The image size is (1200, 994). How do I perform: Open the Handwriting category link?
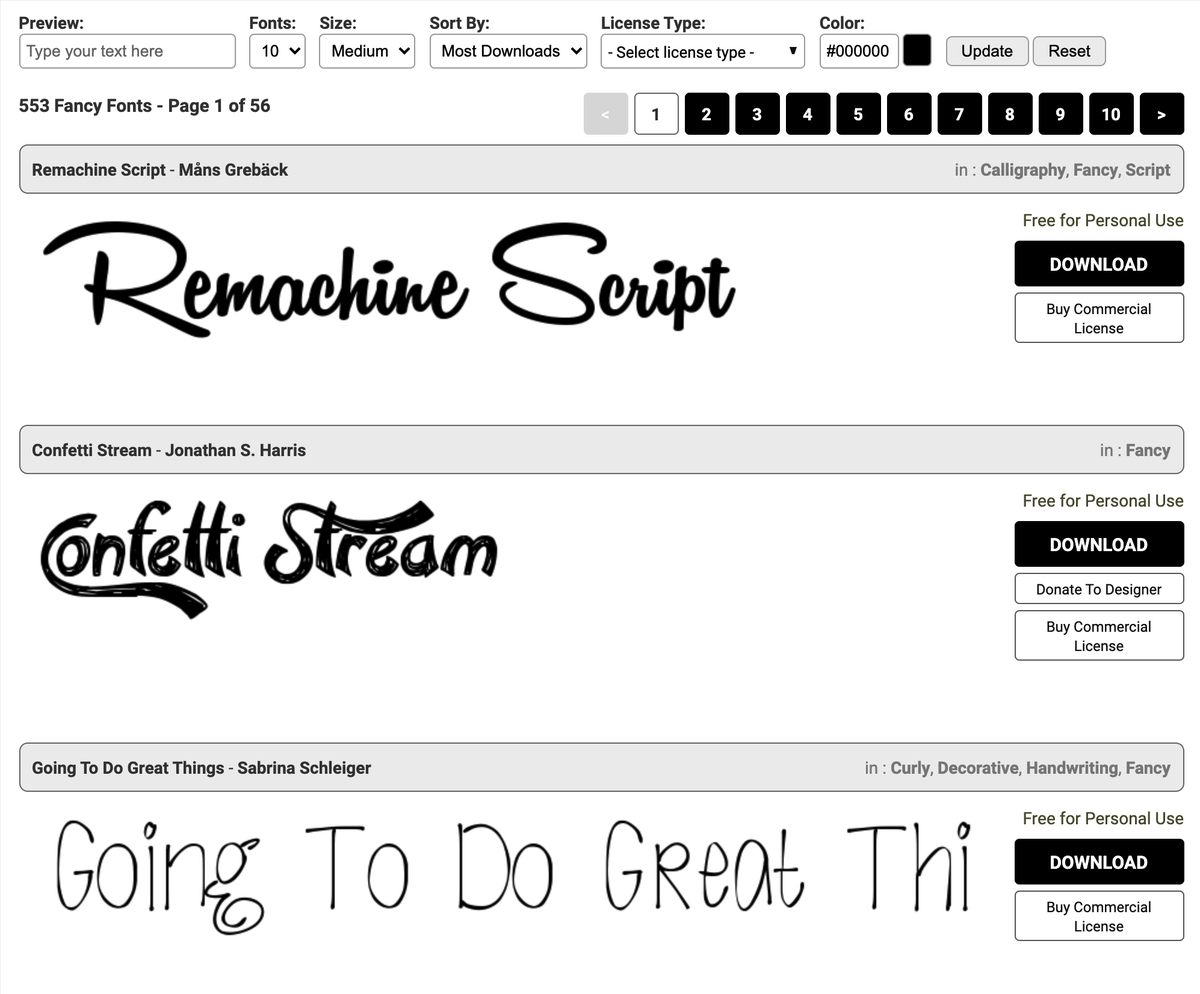(1072, 768)
